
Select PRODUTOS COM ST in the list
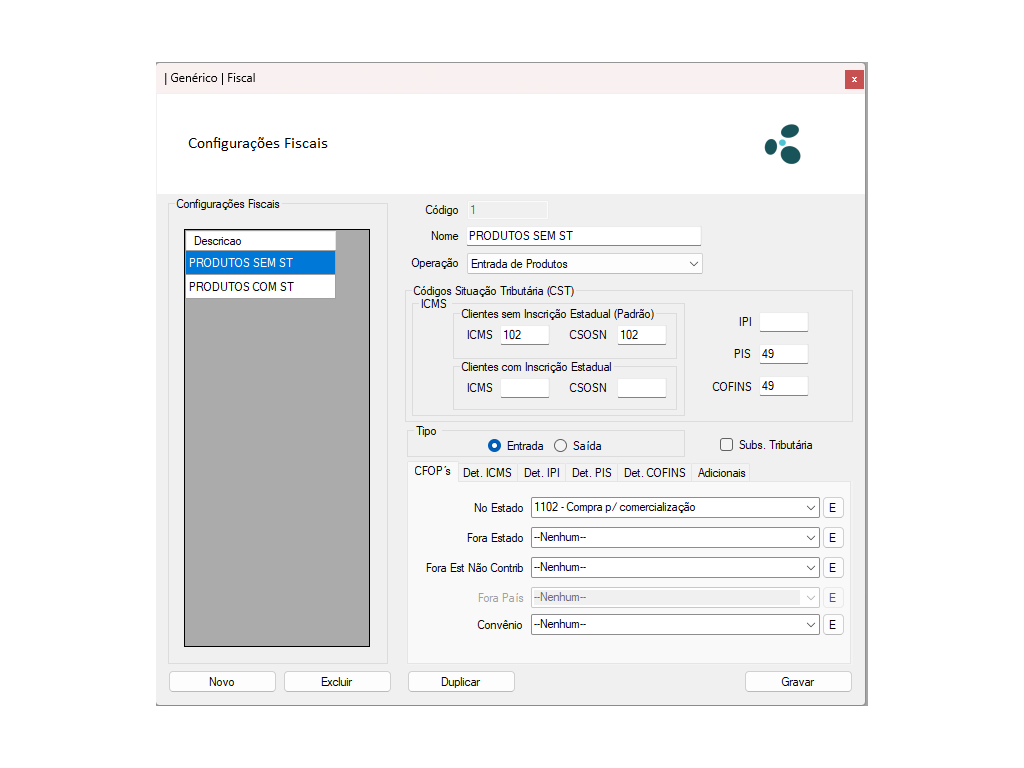[x=260, y=287]
